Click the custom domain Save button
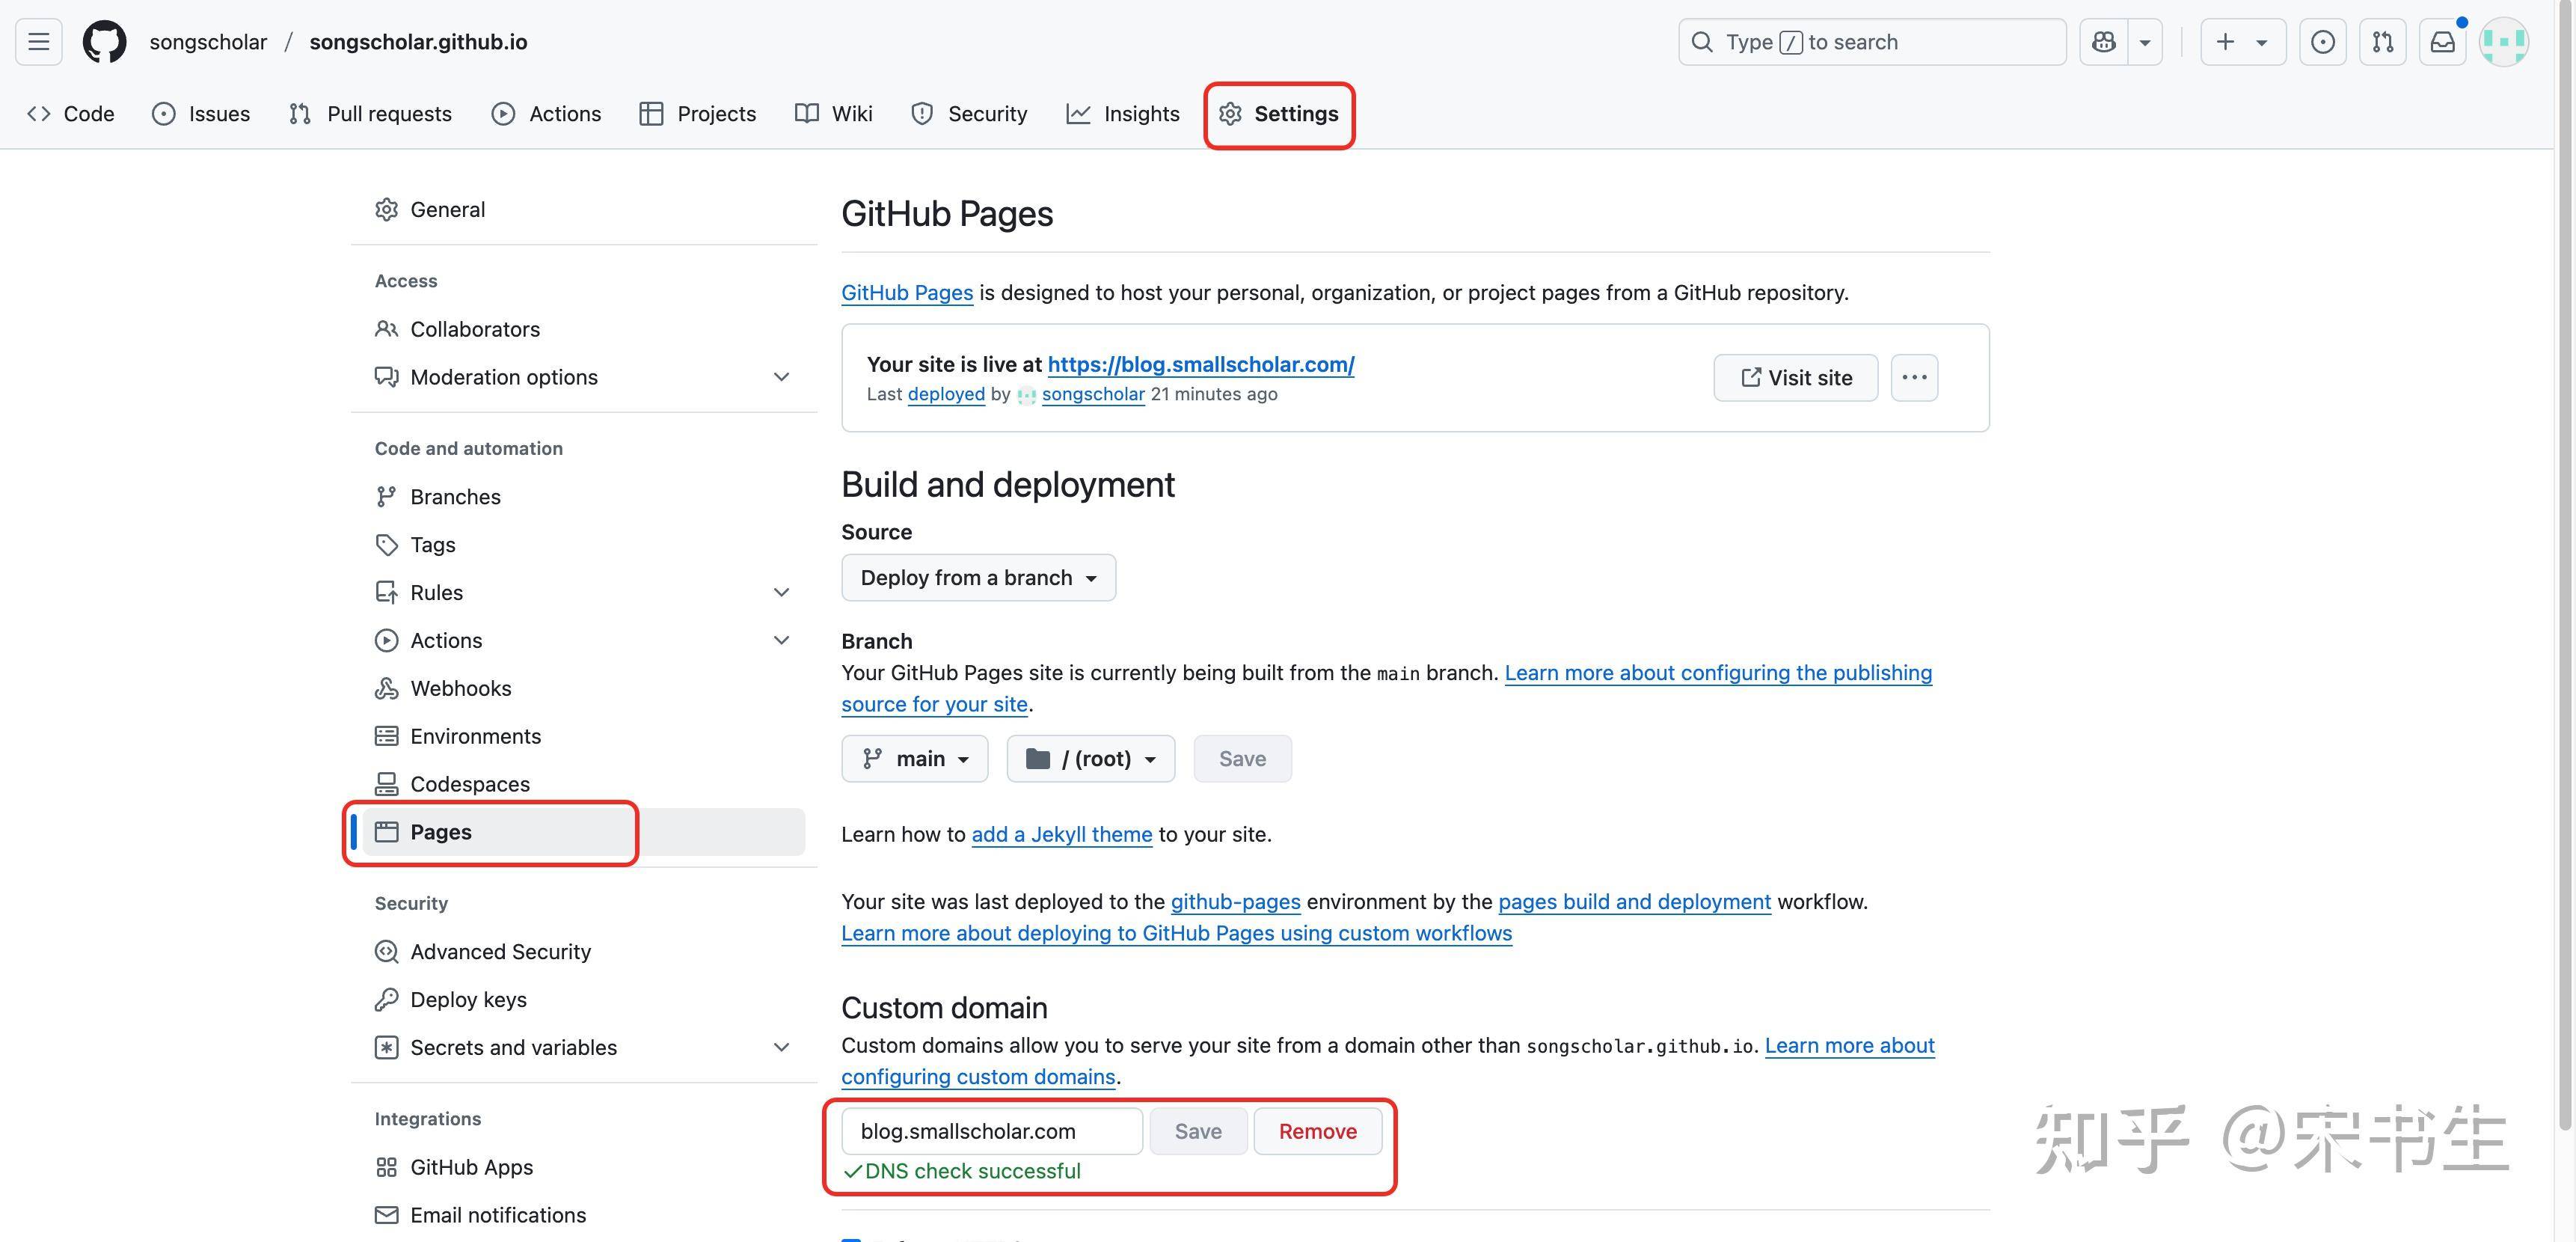 pos(1198,1131)
